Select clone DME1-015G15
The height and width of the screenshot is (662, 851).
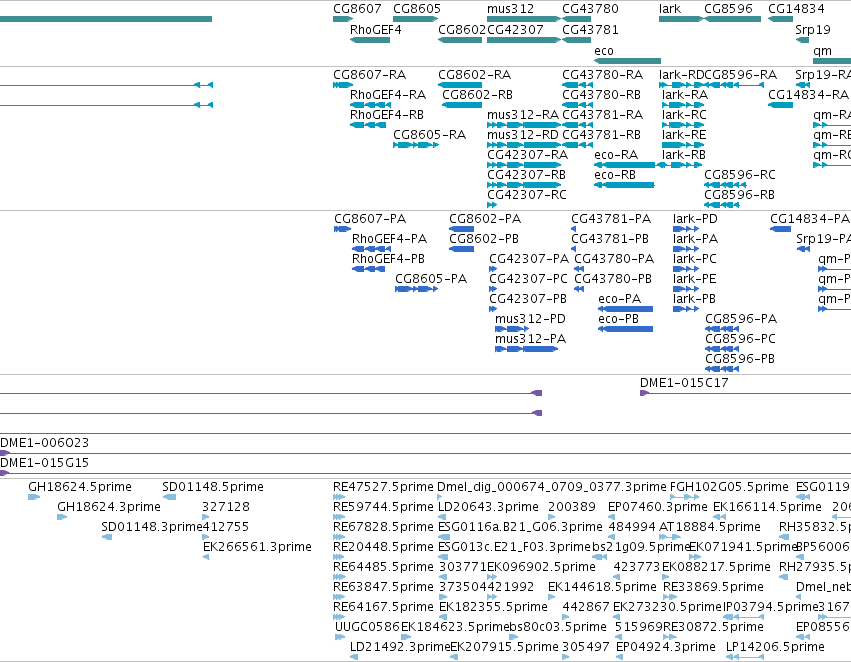tap(45, 463)
